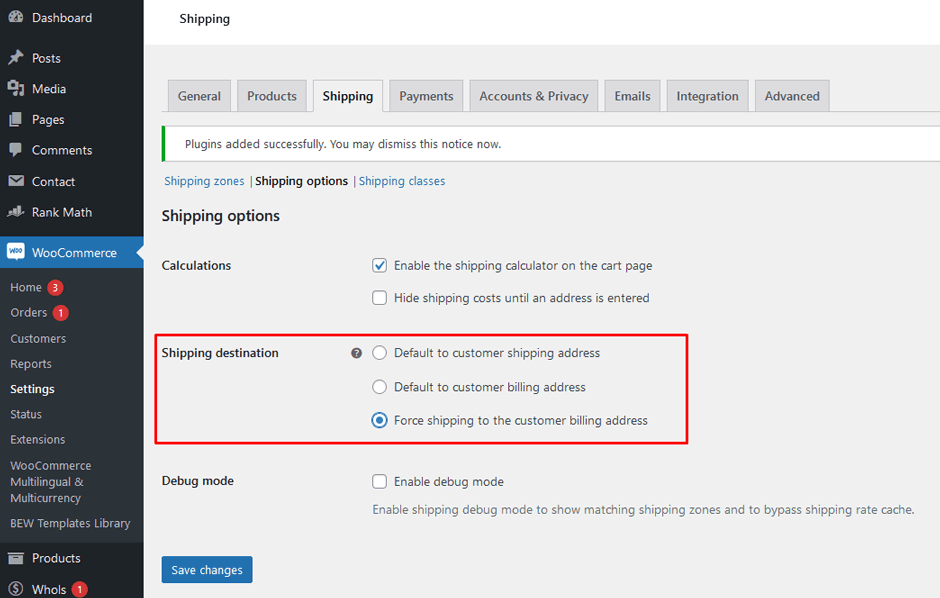Select default to customer billing address
This screenshot has height=598, width=940.
[379, 387]
